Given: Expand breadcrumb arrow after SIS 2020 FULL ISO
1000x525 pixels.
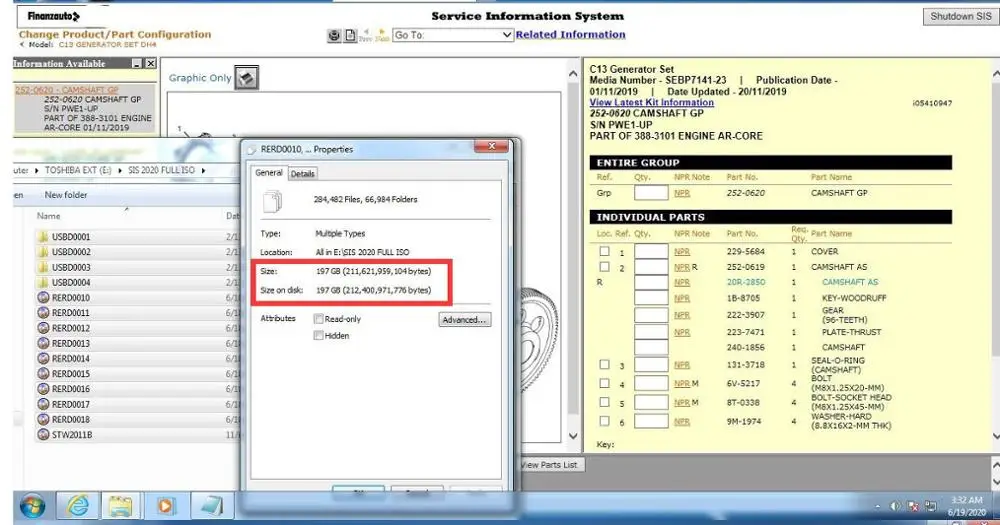Looking at the screenshot, I should 203,170.
